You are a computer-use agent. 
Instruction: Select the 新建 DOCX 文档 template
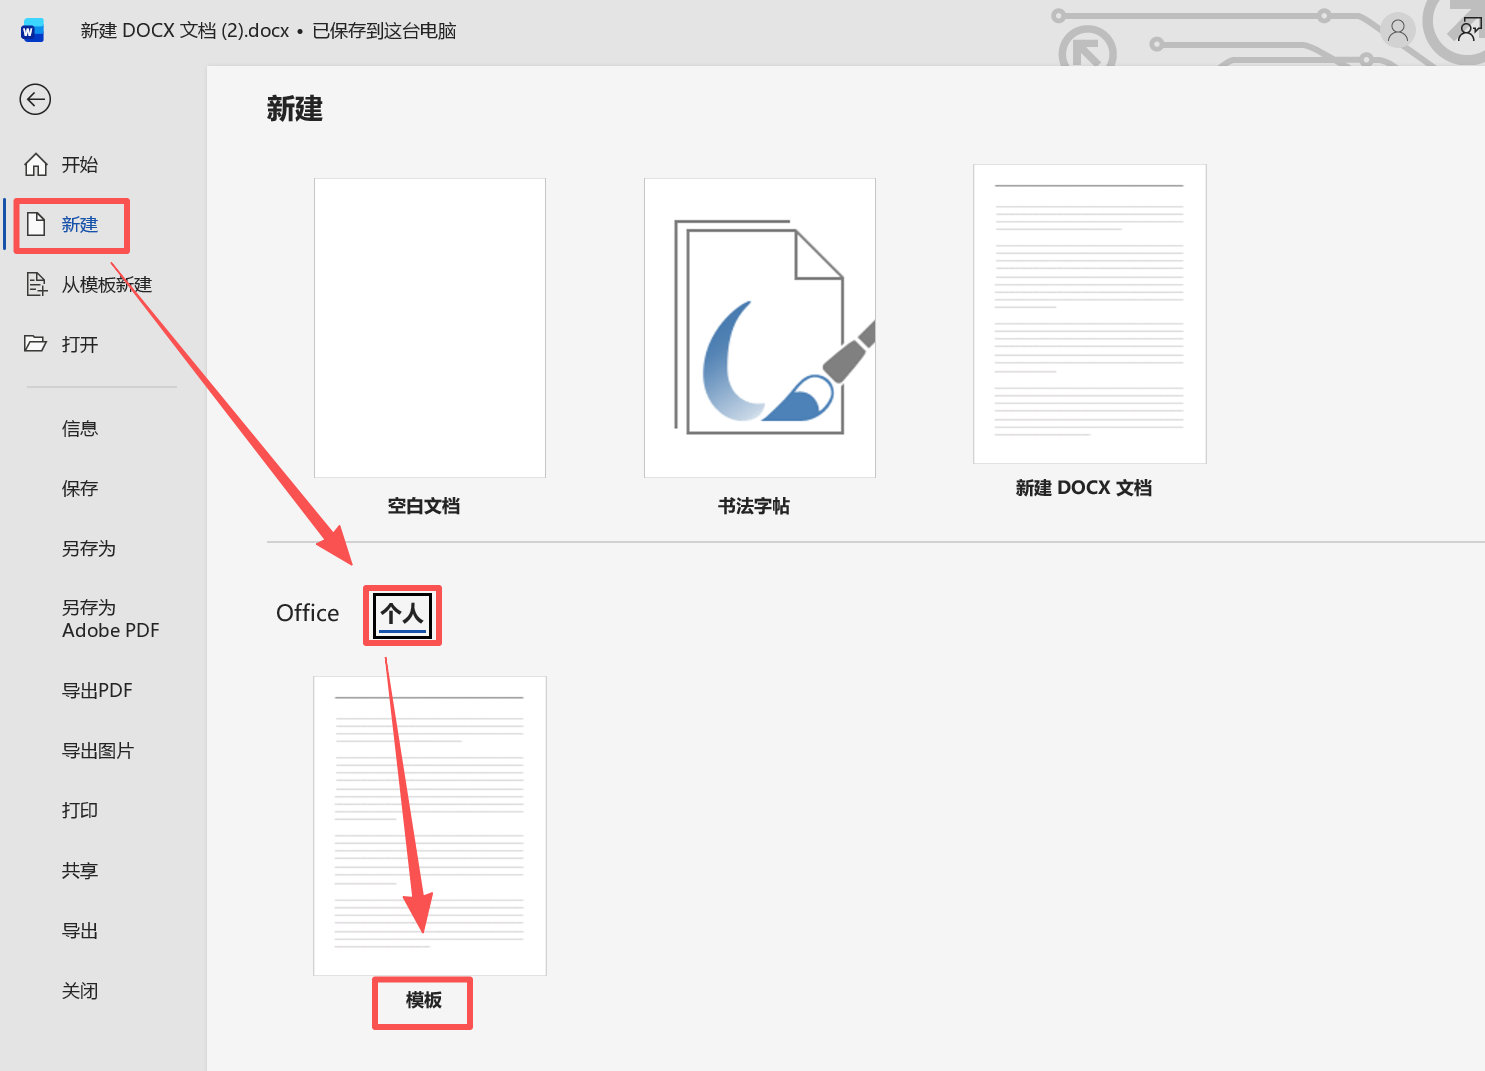point(1088,312)
